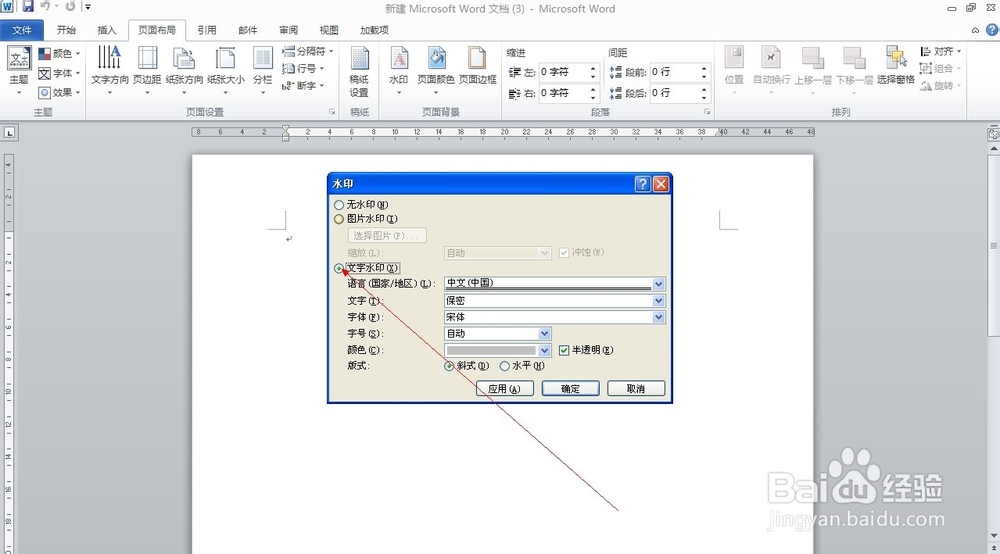Viewport: 1000px width, 554px height.
Task: Click 文字方向 text direction icon
Action: tap(110, 57)
